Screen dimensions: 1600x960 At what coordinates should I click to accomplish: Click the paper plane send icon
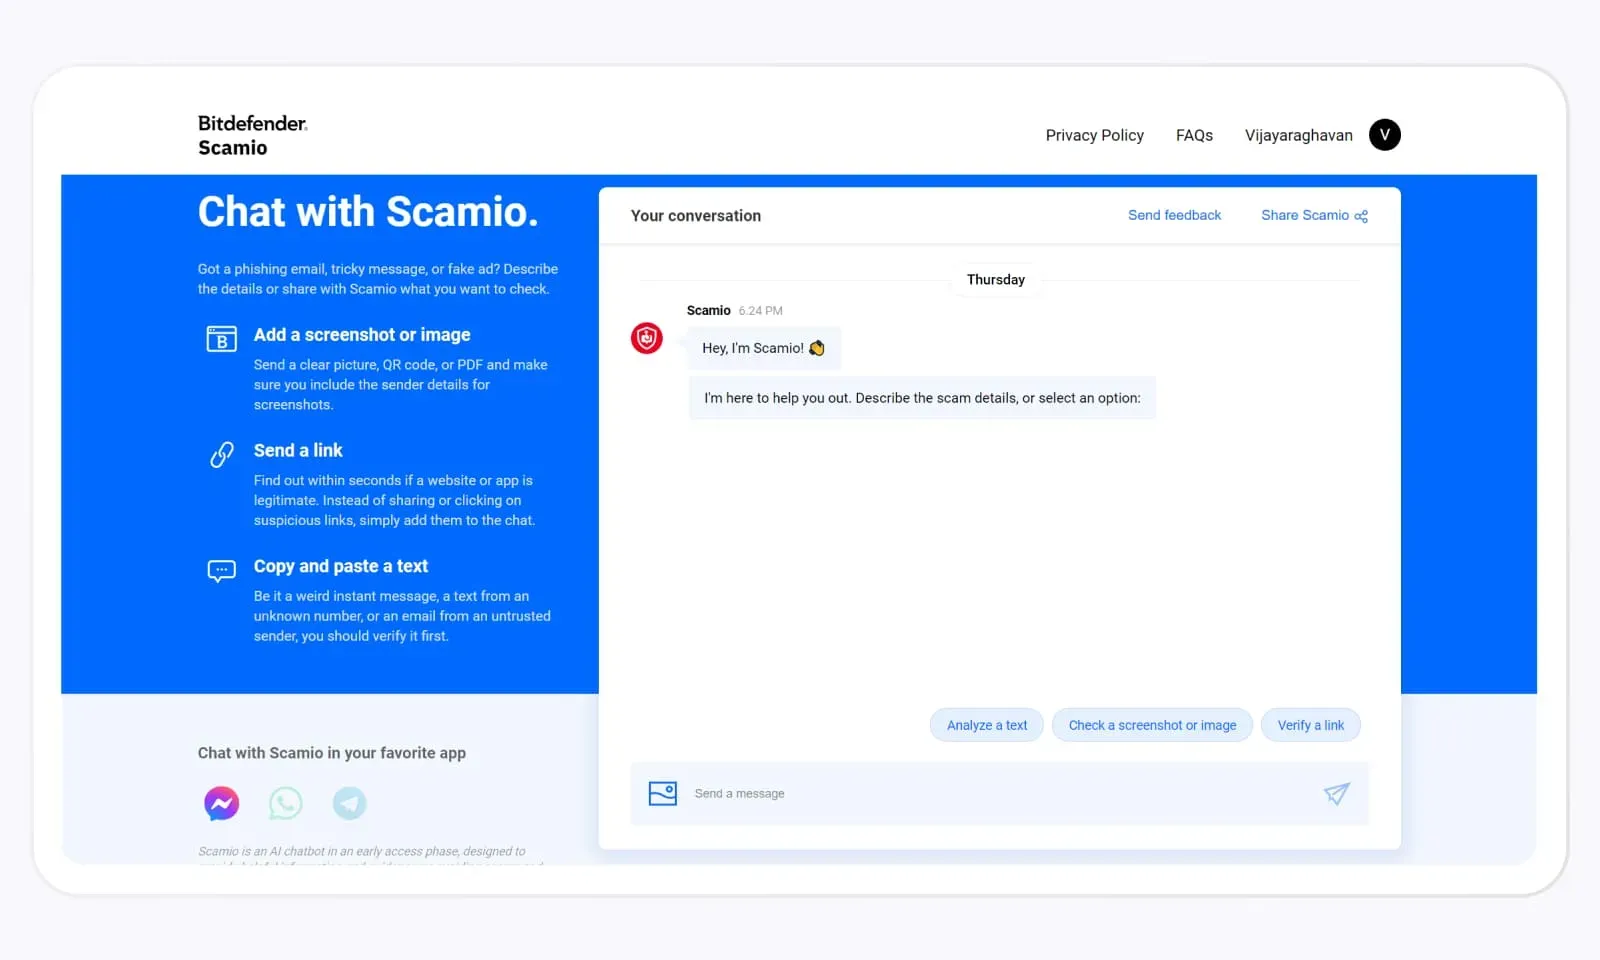[1337, 793]
